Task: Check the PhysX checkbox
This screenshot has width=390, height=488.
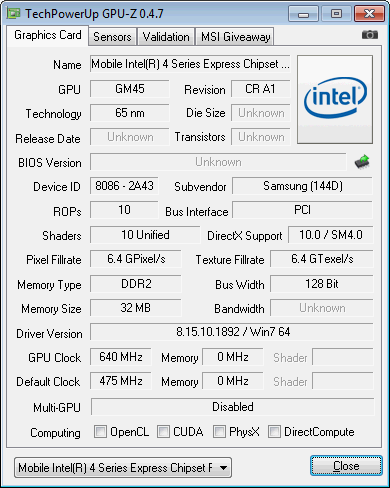Action: point(219,431)
